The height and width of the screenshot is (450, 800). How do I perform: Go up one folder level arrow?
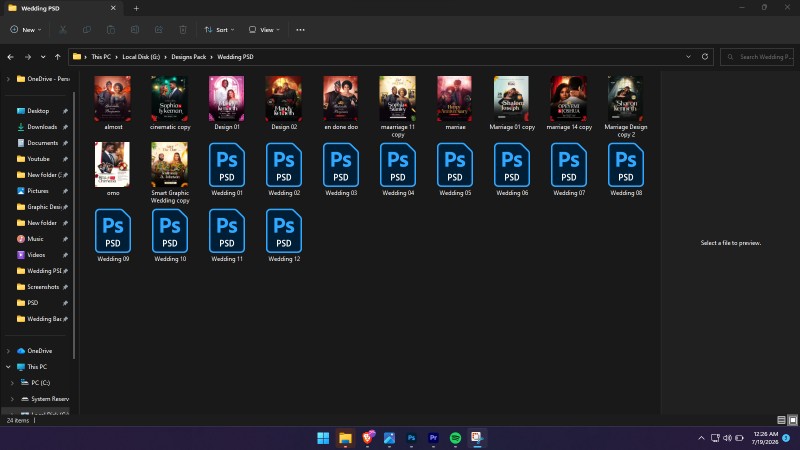pyautogui.click(x=58, y=57)
